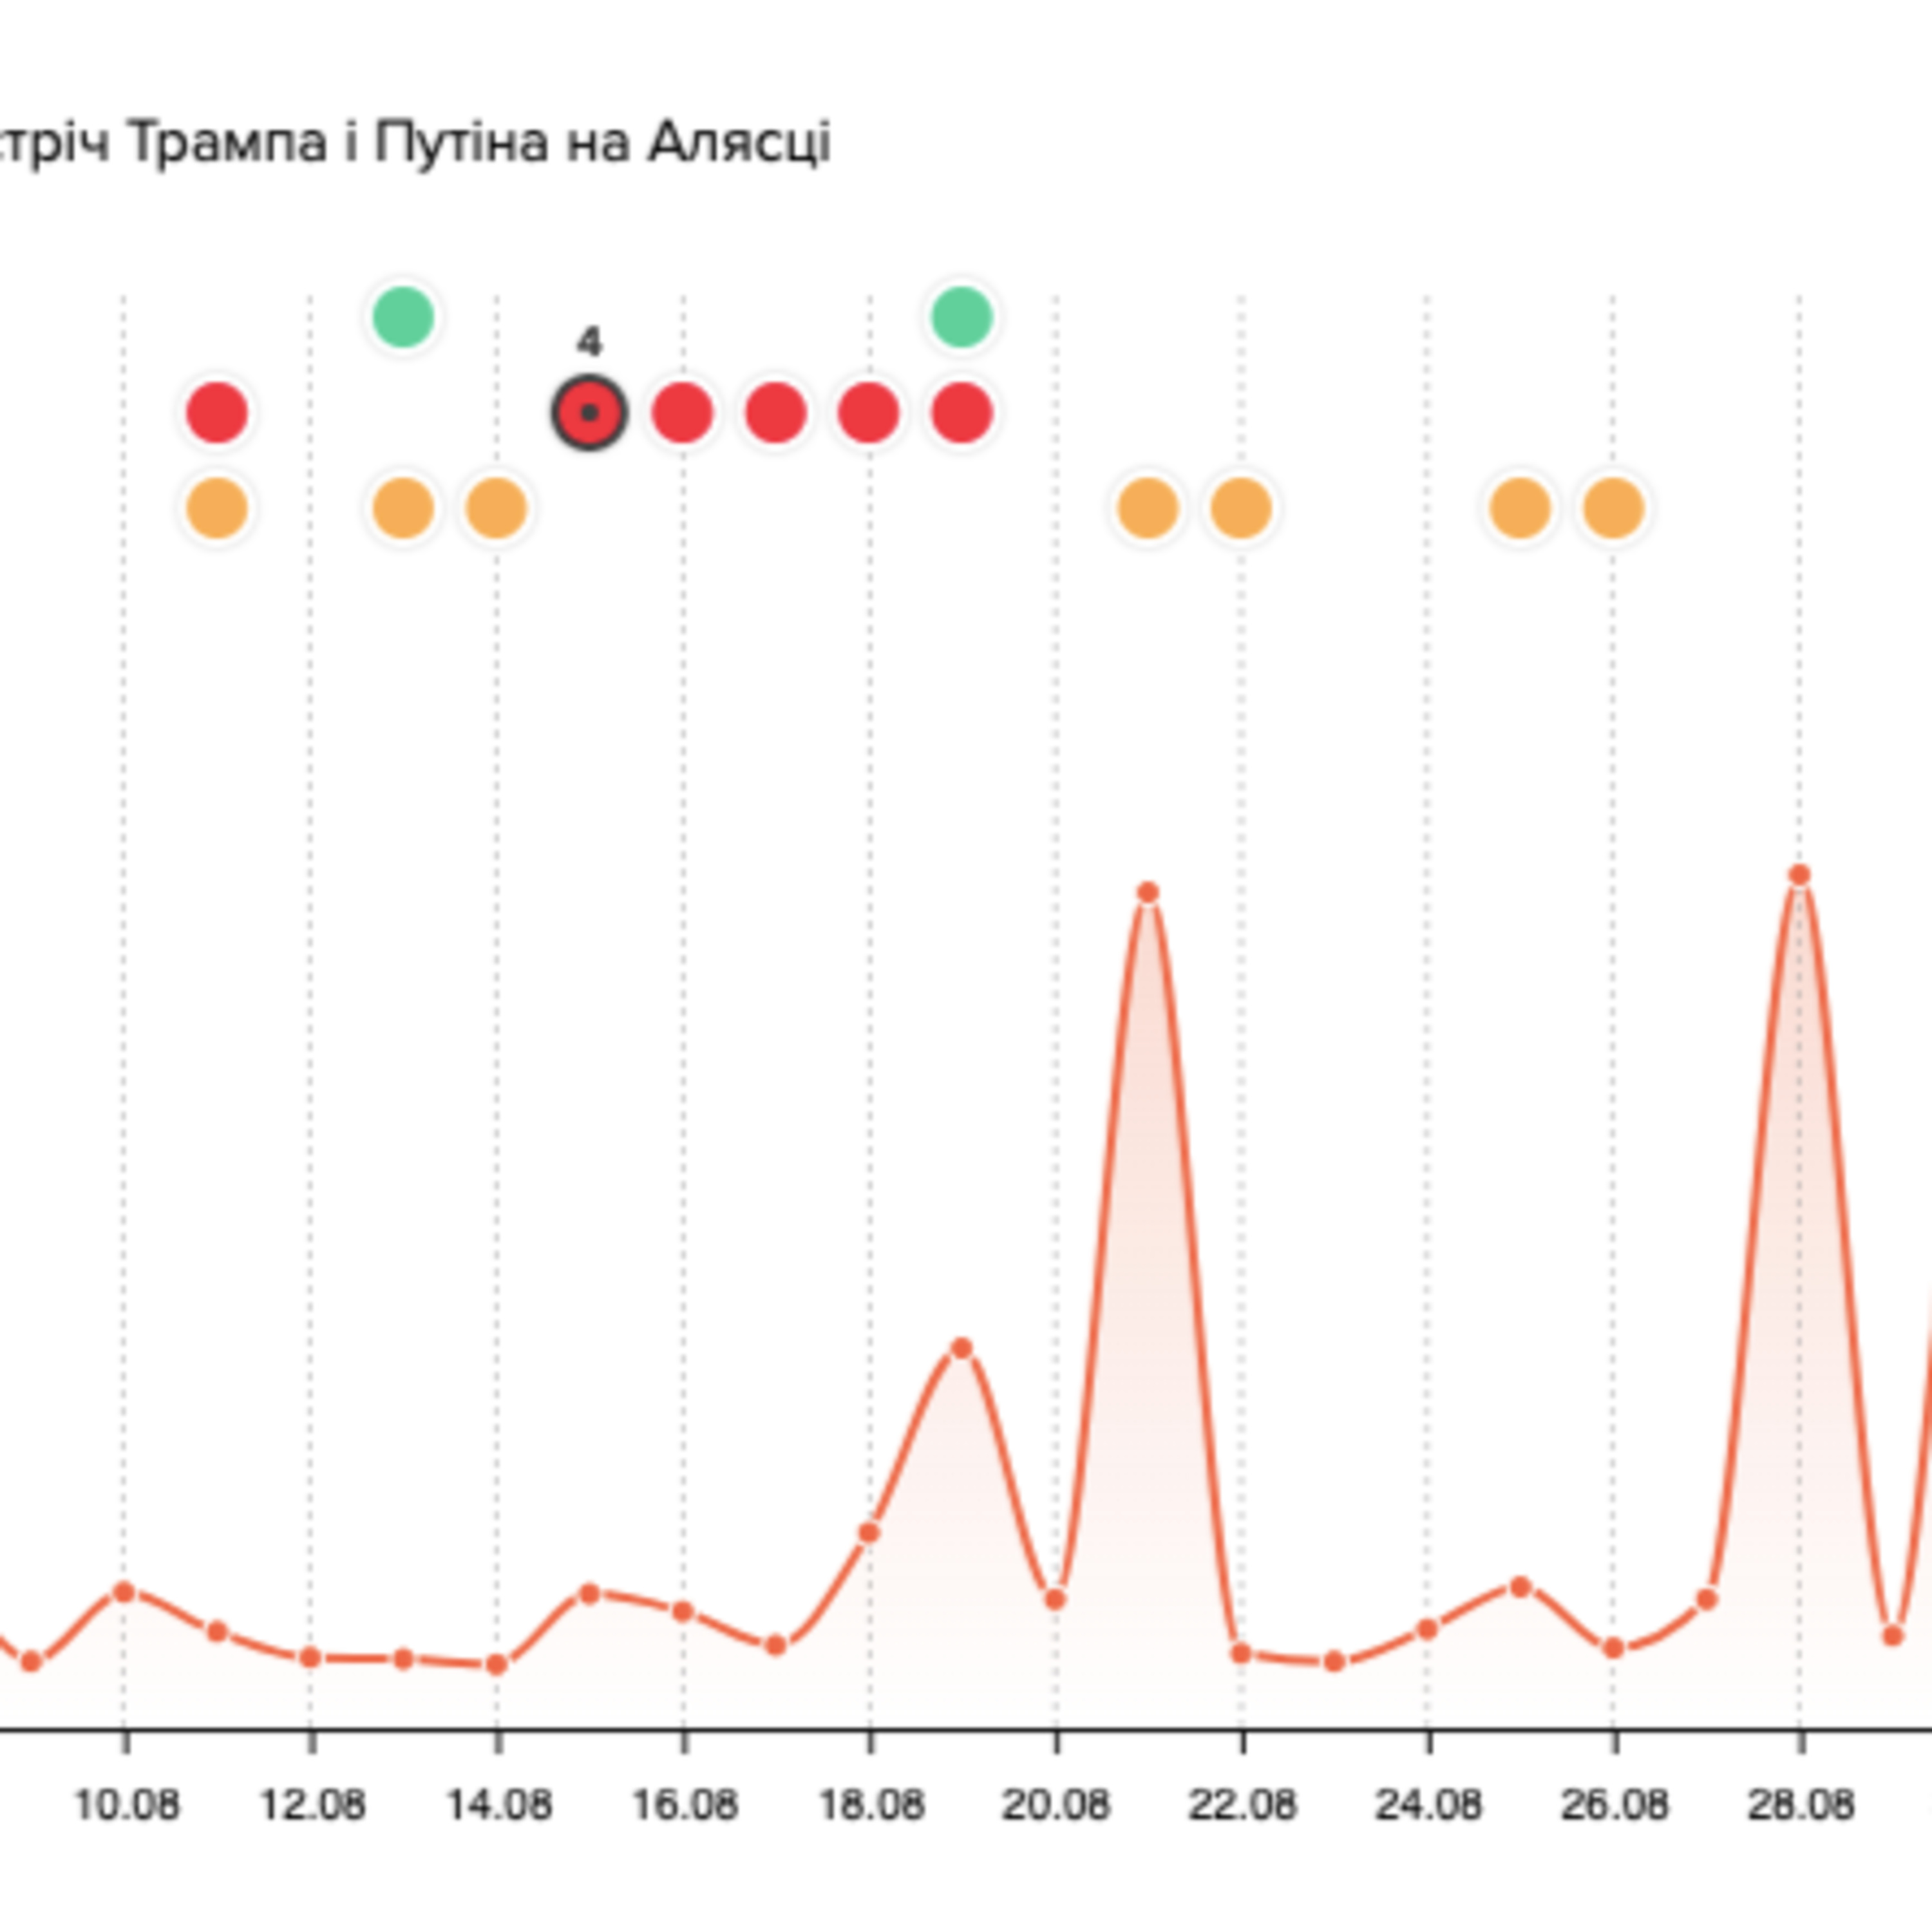1932x1932 pixels.
Task: Open the orange event dot on 25.08
Action: click(1520, 508)
